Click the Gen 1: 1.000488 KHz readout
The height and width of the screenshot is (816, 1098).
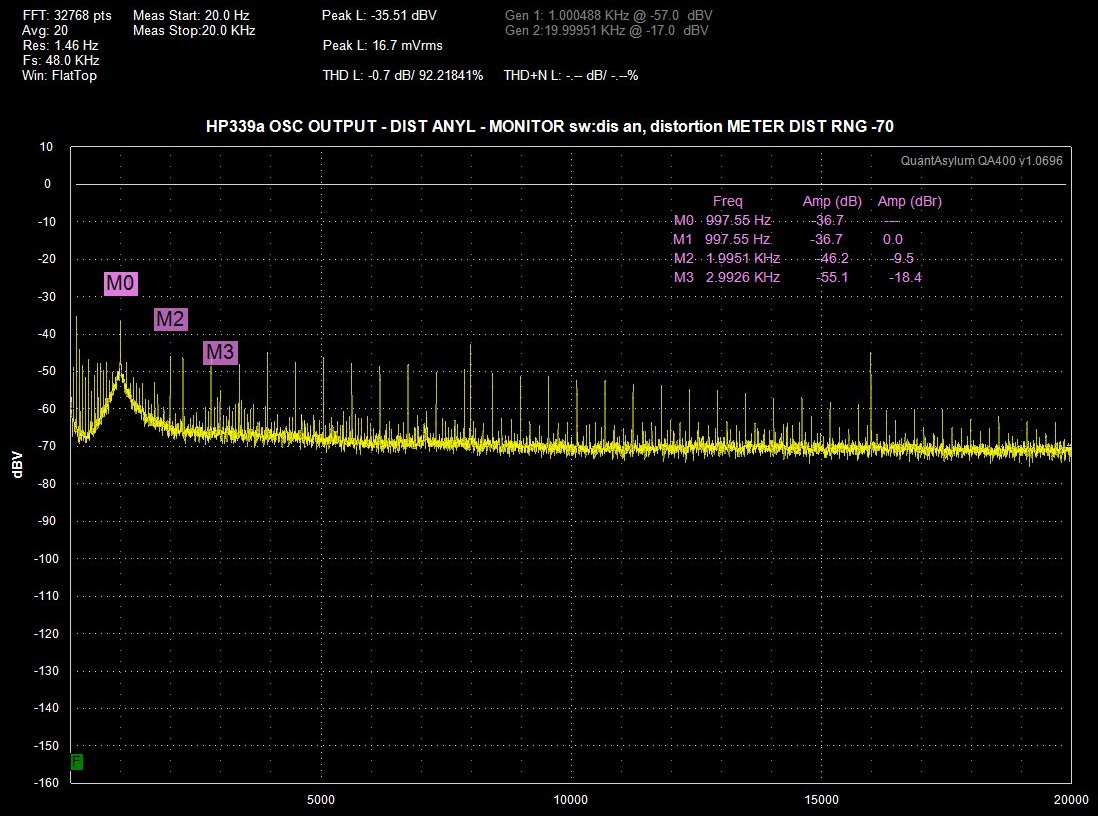tap(609, 15)
